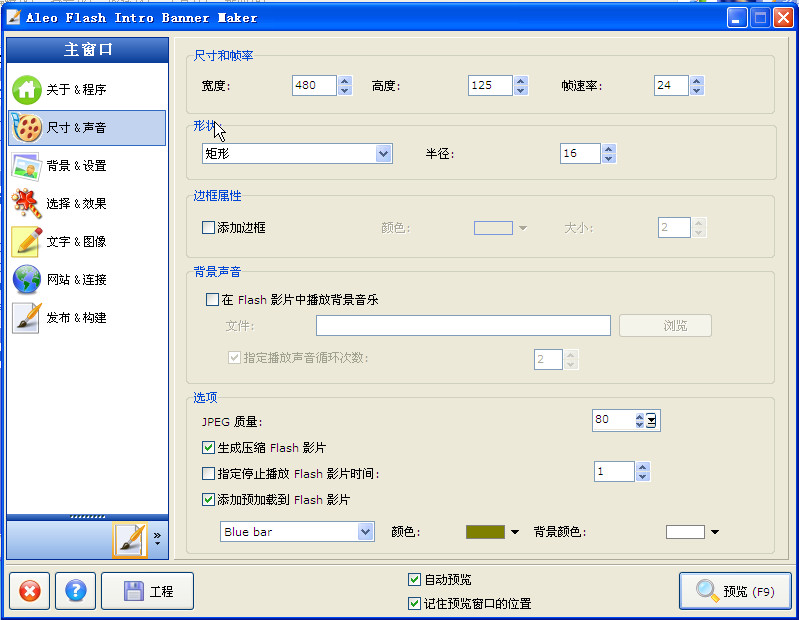Screen dimensions: 799x620
Task: Click 预览 (F9) magnifier button
Action: (x=735, y=591)
